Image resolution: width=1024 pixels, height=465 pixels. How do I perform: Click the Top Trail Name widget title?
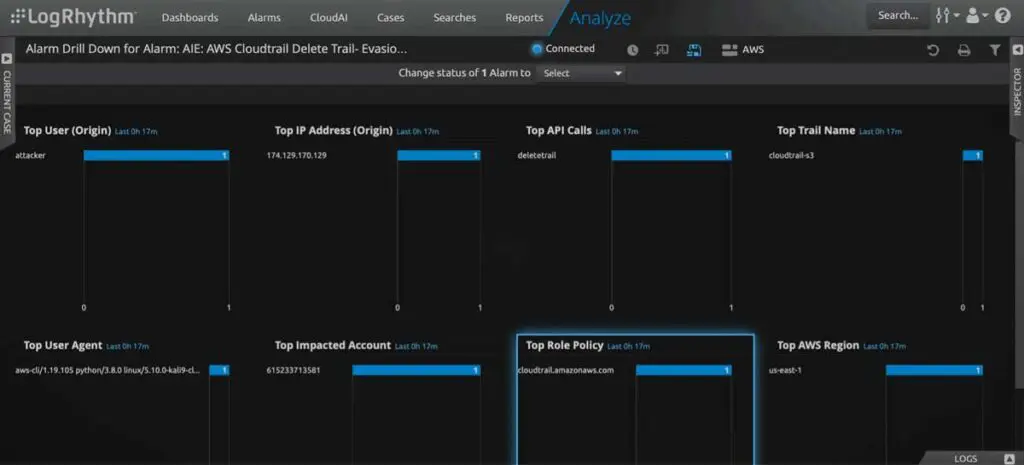click(816, 130)
